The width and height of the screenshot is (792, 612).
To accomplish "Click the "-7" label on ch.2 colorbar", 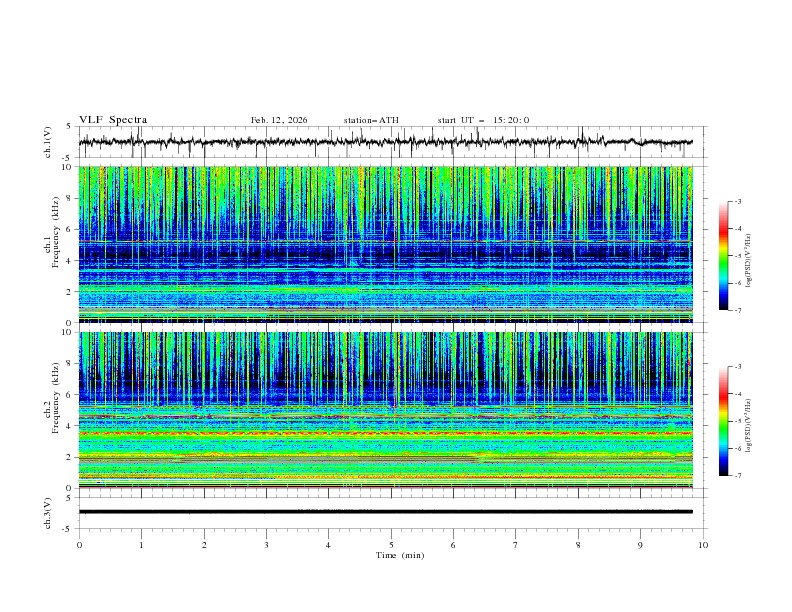I will coord(737,475).
